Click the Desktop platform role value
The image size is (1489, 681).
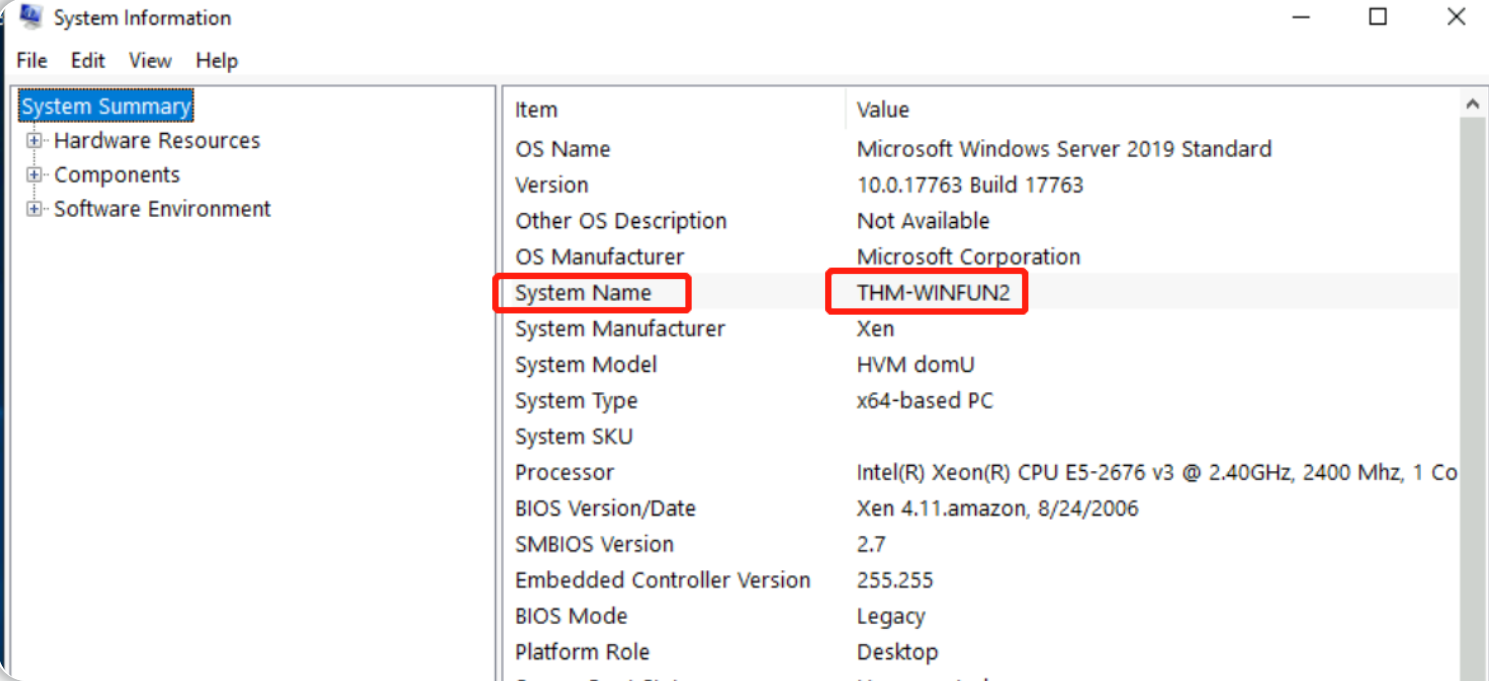coord(897,653)
